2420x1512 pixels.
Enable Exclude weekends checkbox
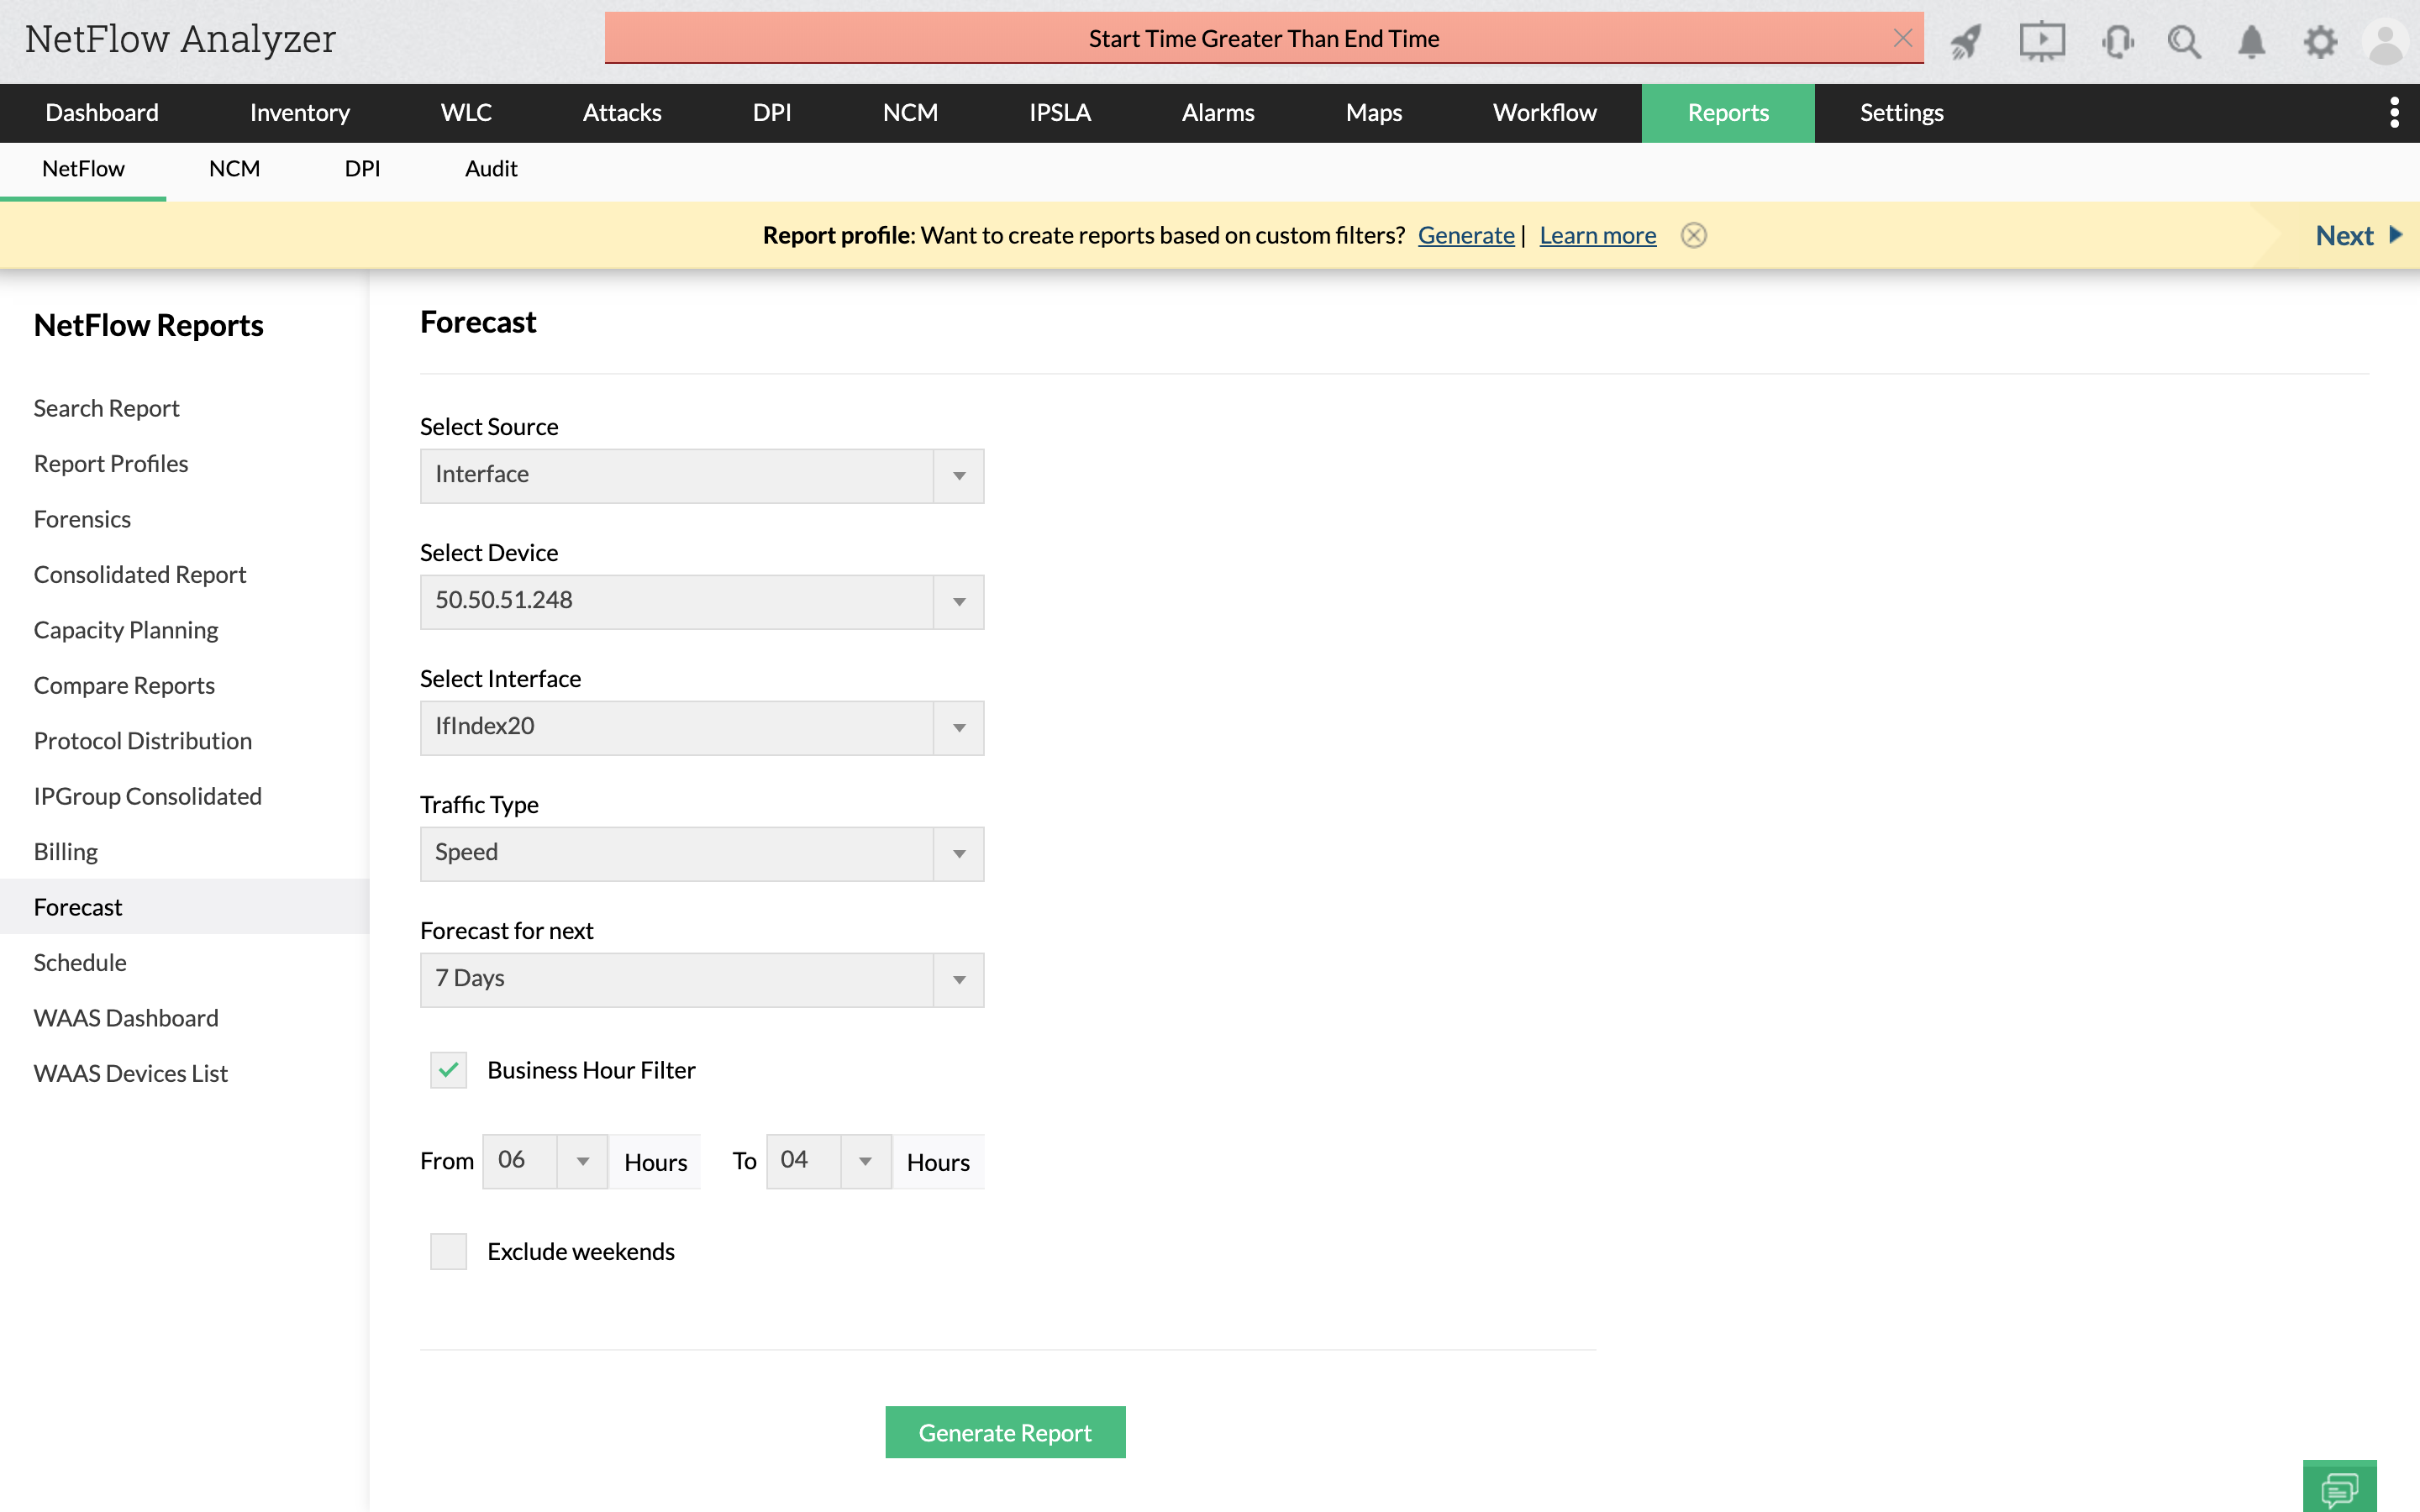coord(448,1251)
